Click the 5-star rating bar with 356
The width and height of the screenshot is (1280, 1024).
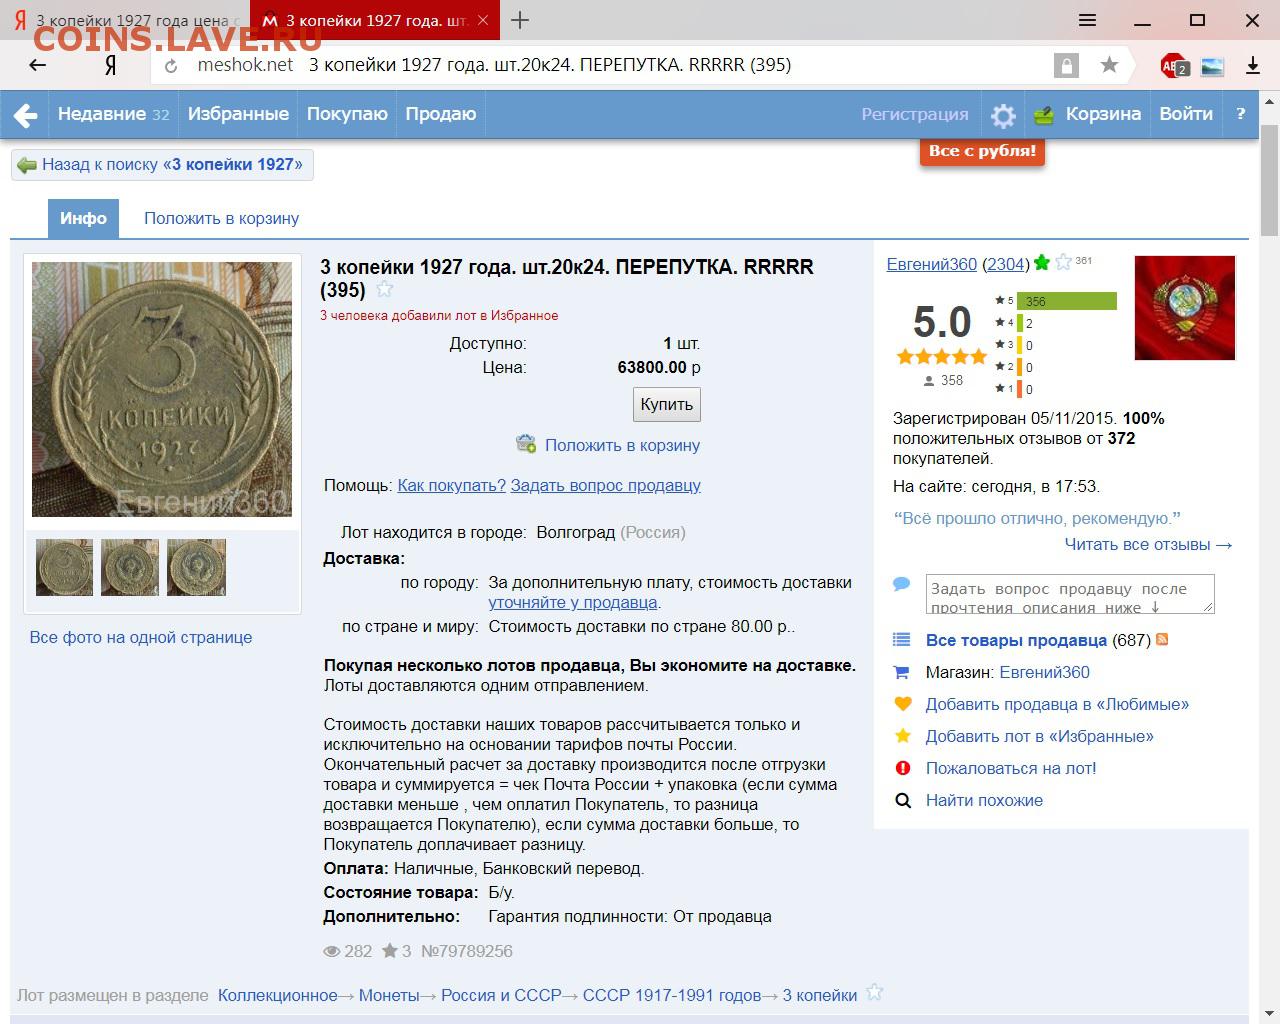(x=1066, y=301)
